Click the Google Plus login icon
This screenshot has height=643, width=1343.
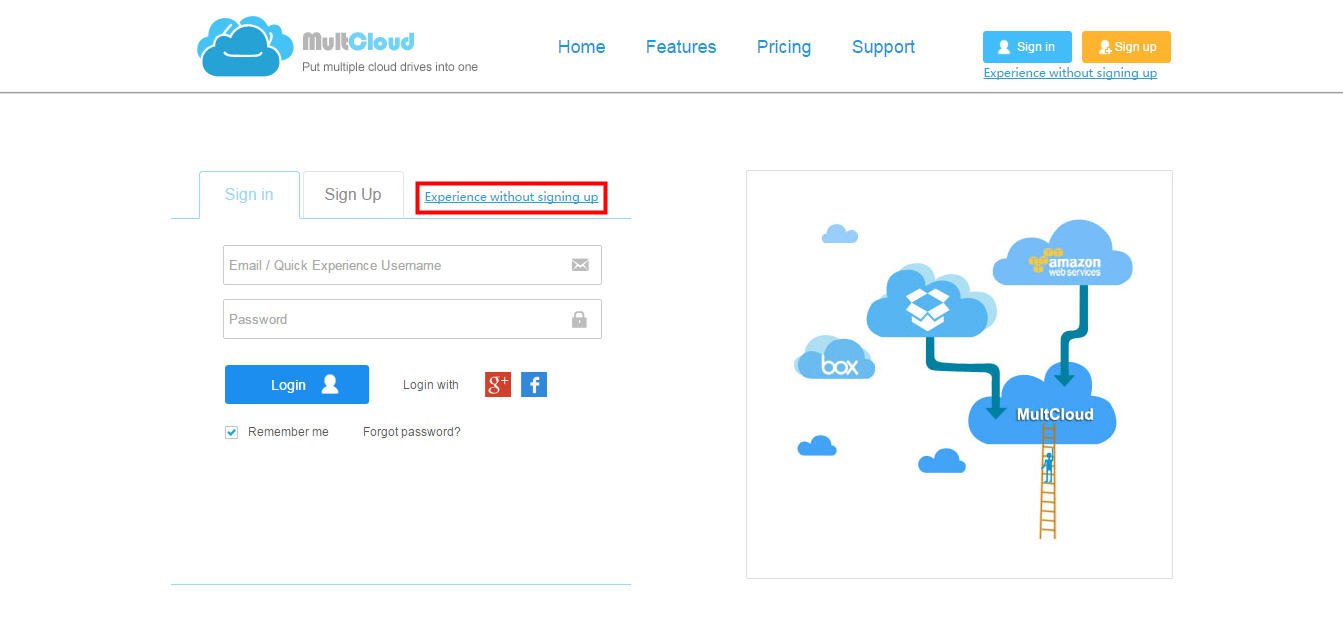tap(498, 384)
